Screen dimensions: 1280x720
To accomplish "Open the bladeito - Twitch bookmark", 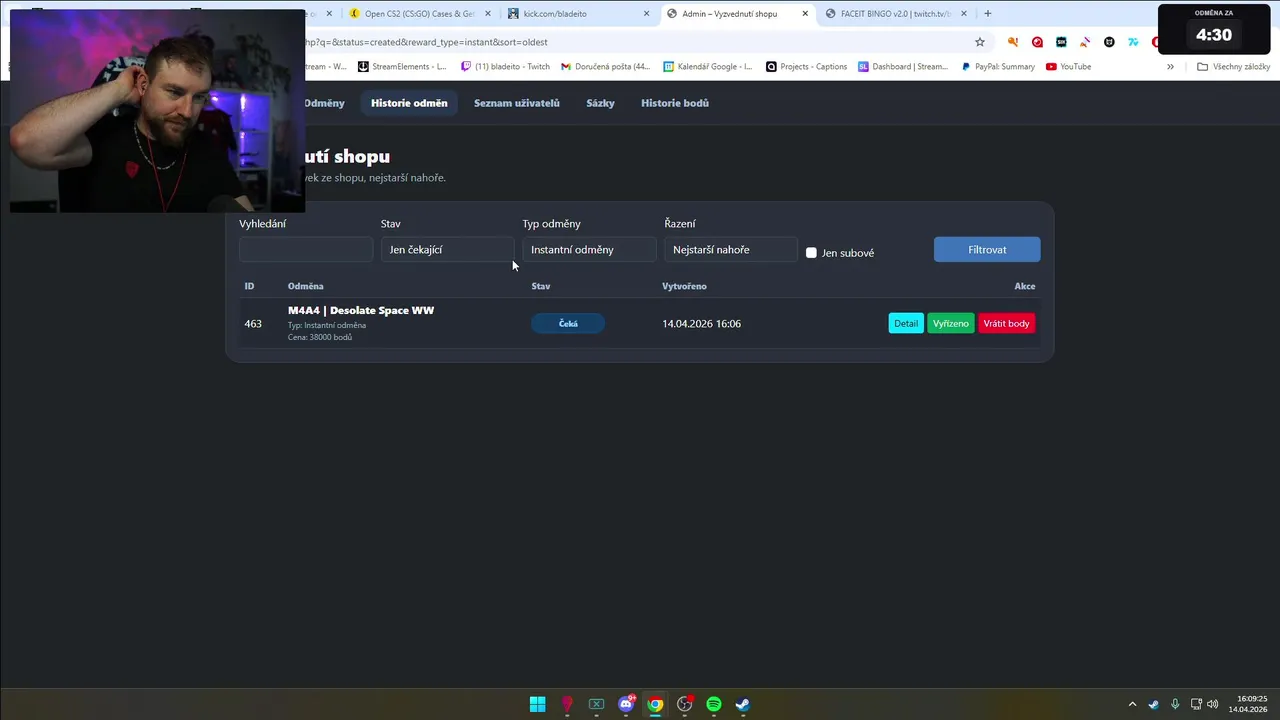I will (505, 67).
